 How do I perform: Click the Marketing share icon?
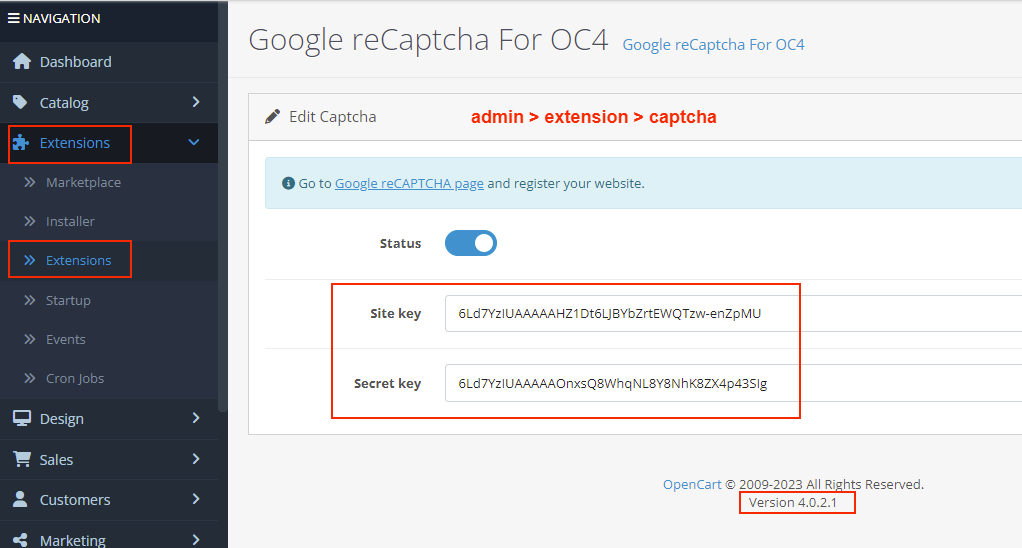[x=21, y=540]
